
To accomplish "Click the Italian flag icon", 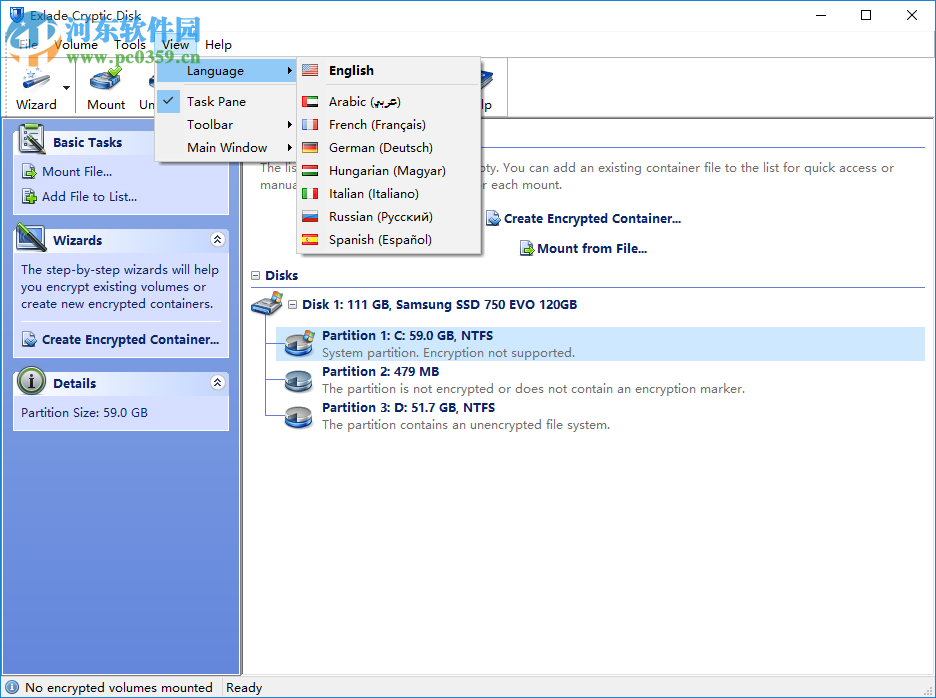I will click(x=310, y=193).
